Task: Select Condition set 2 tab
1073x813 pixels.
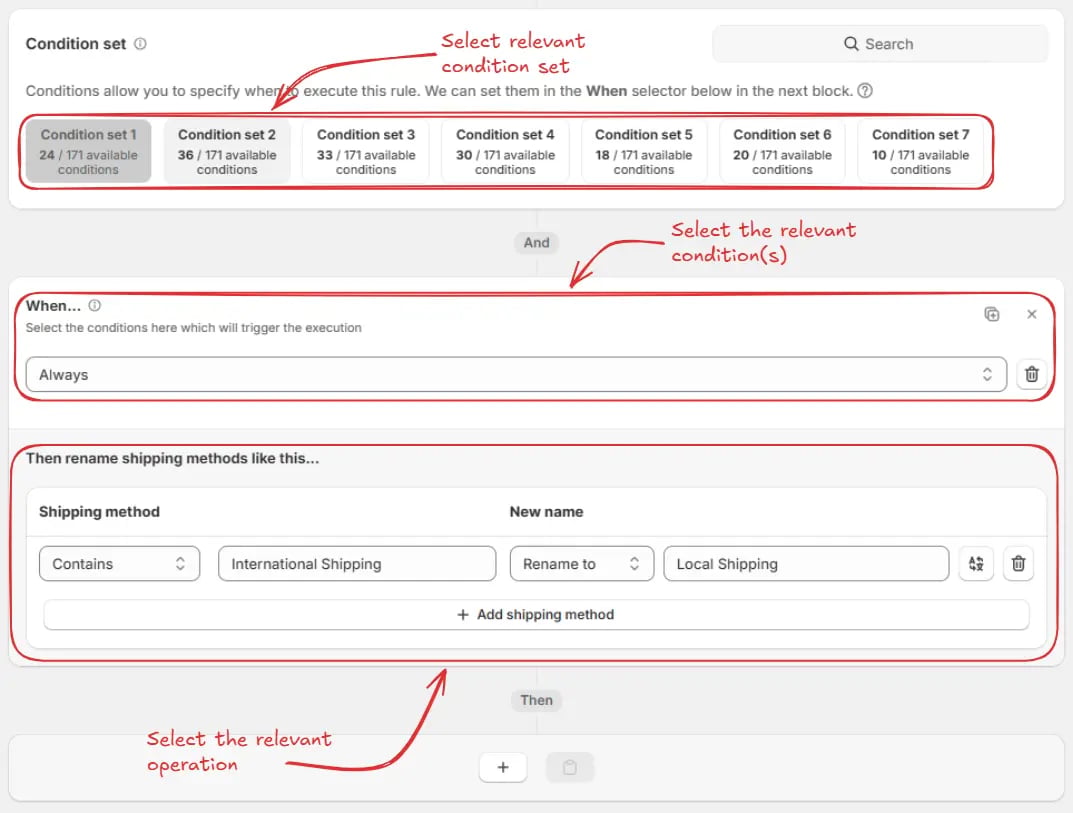Action: 227,151
